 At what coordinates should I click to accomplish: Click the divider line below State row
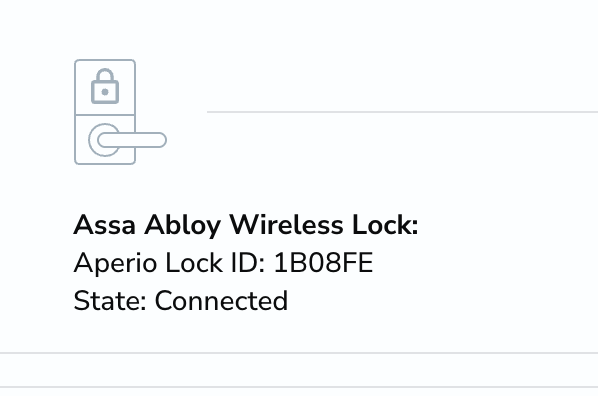click(x=299, y=353)
